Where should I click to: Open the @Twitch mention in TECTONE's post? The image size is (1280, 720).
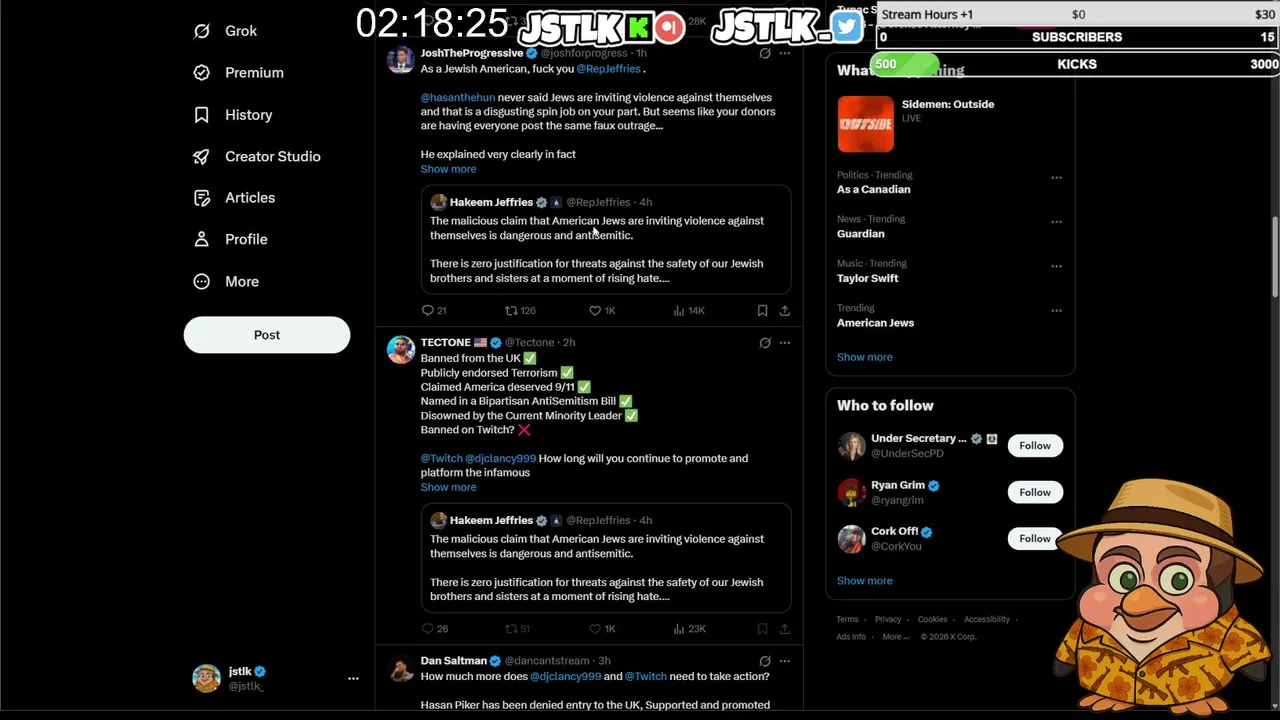pos(441,458)
